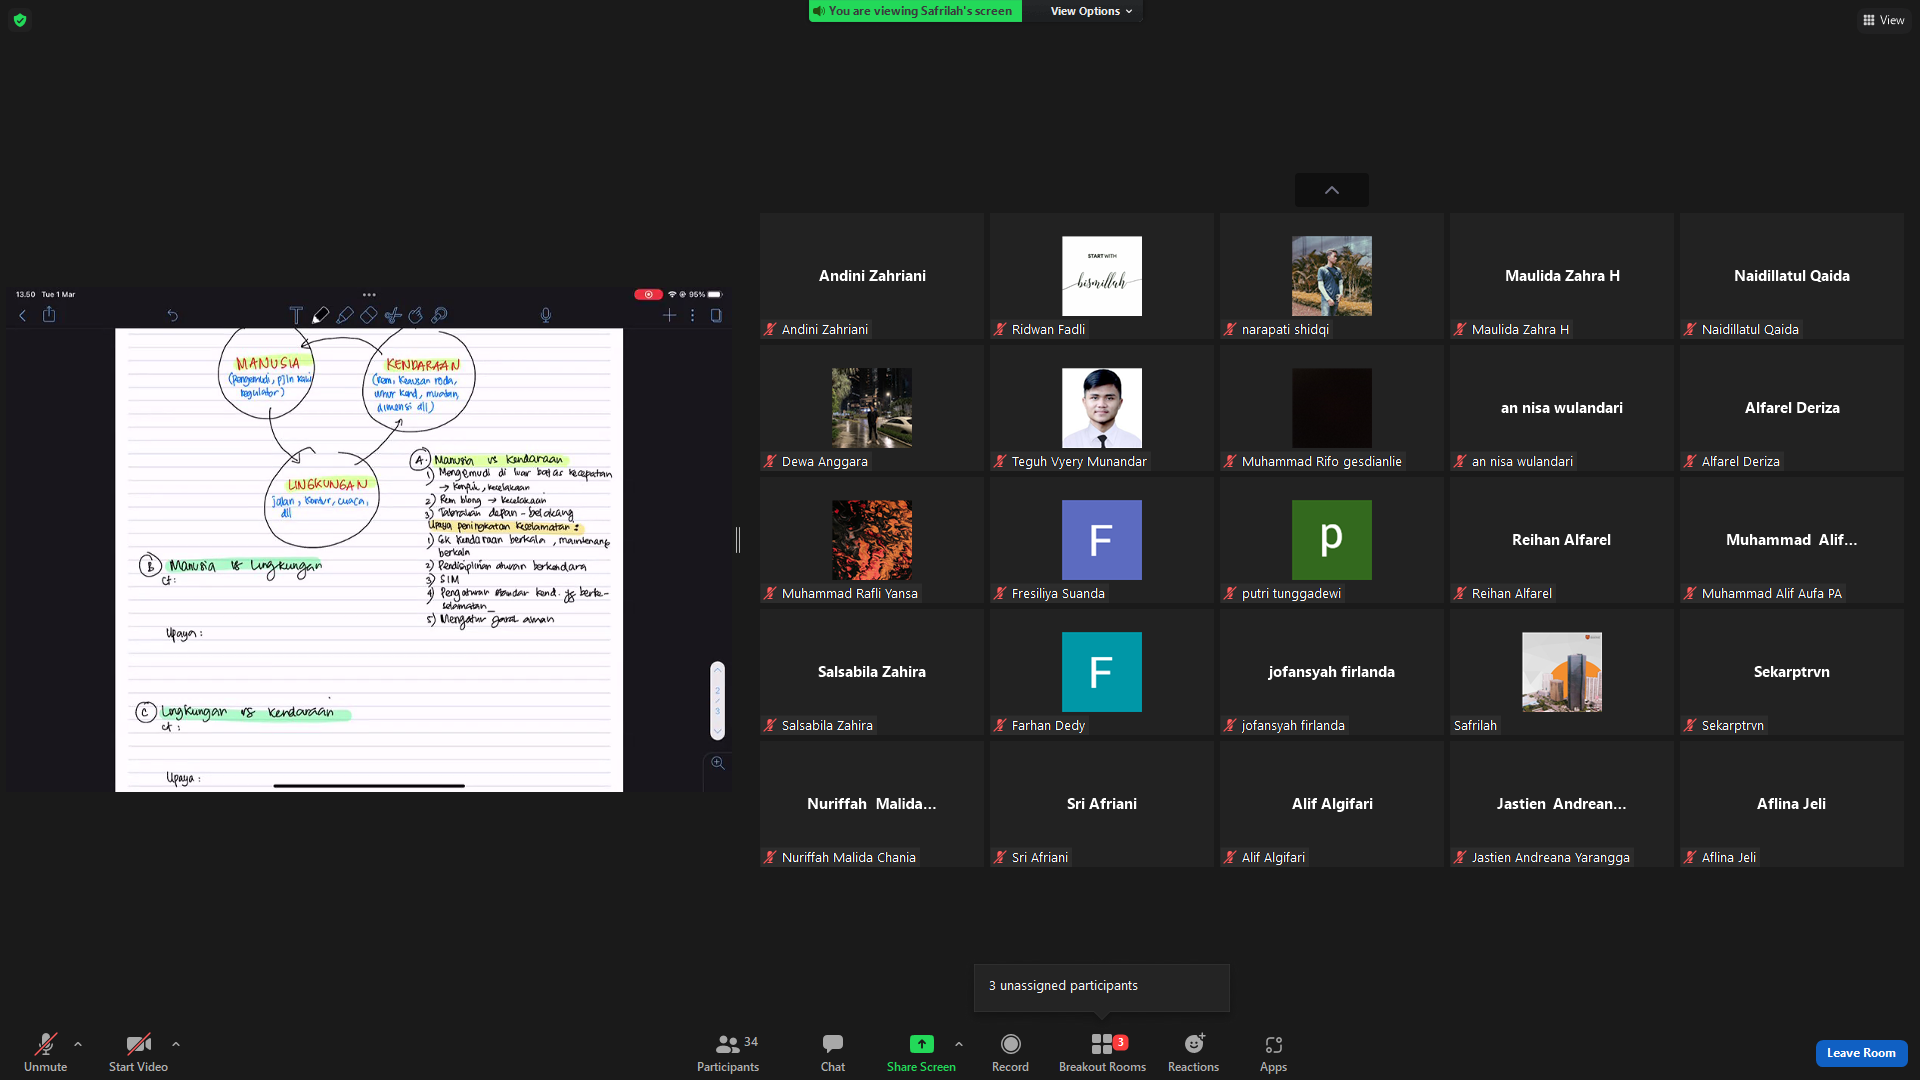
Task: Click the Leave Room button
Action: [1861, 1053]
